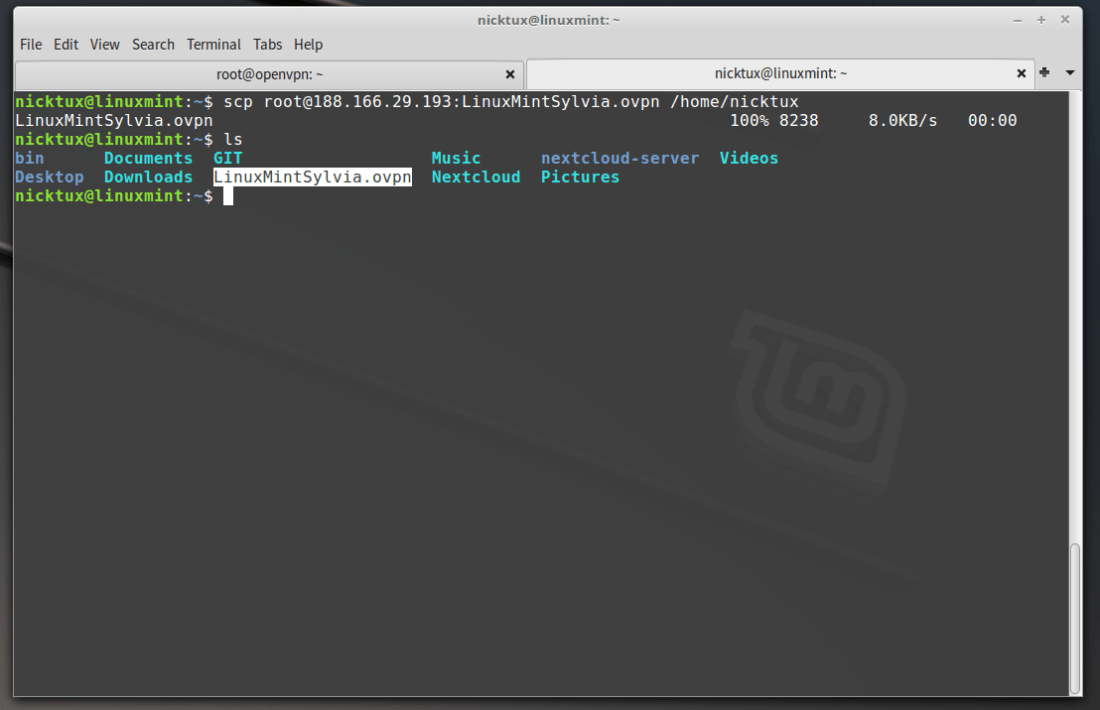This screenshot has height=710, width=1100.
Task: Open the Terminal menu
Action: tap(214, 44)
